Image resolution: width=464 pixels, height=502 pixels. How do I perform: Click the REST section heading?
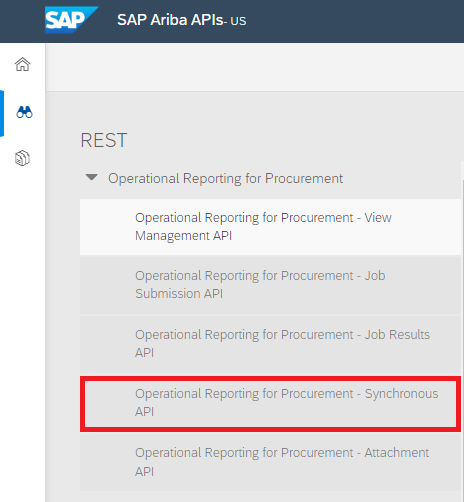[104, 140]
